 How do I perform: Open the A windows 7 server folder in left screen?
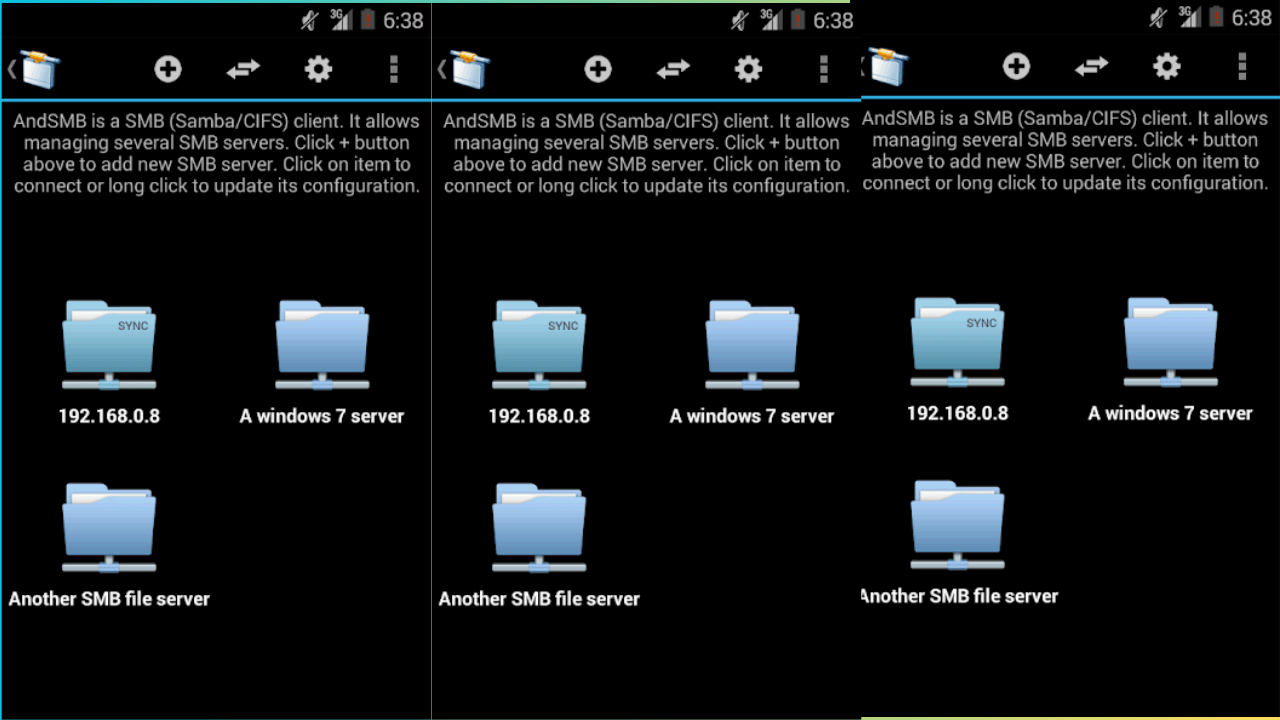coord(322,345)
